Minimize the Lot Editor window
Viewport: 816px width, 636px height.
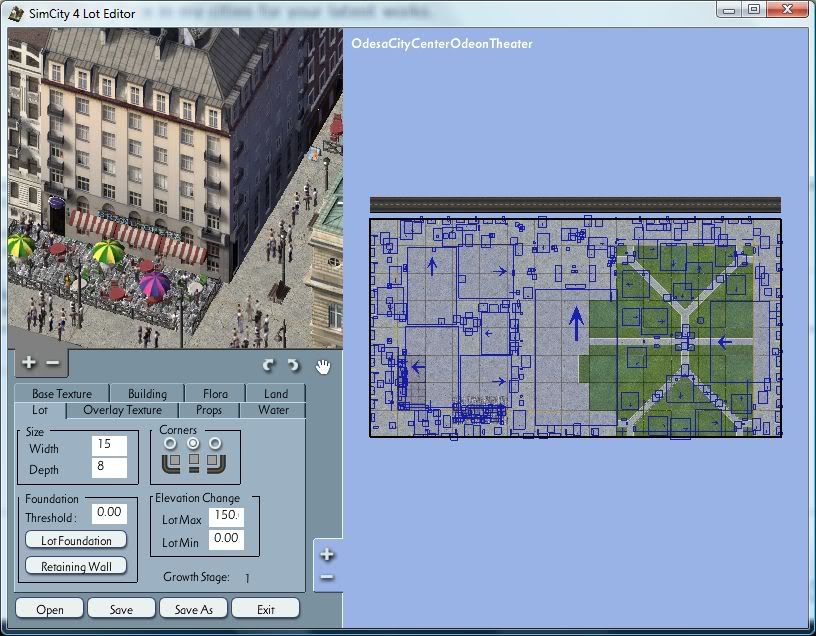tap(729, 10)
